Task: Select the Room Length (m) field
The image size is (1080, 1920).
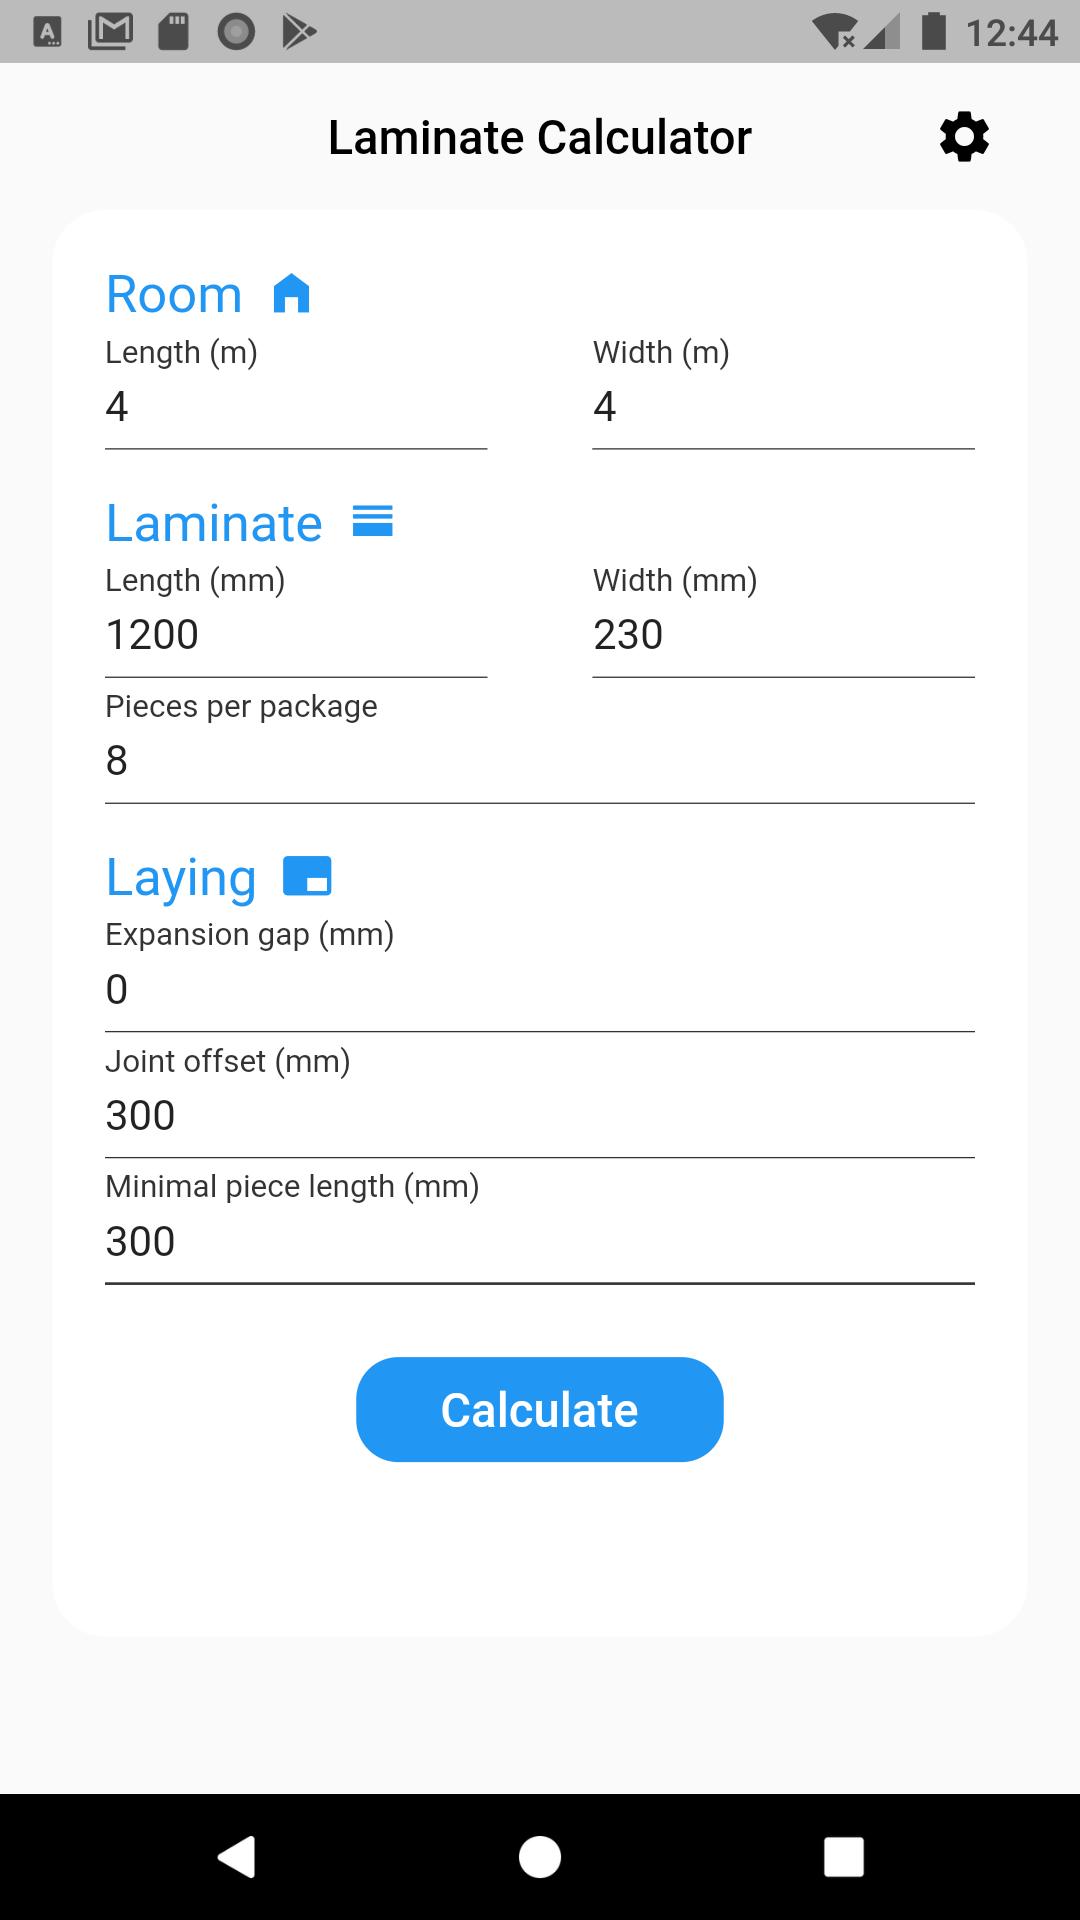Action: click(x=296, y=392)
